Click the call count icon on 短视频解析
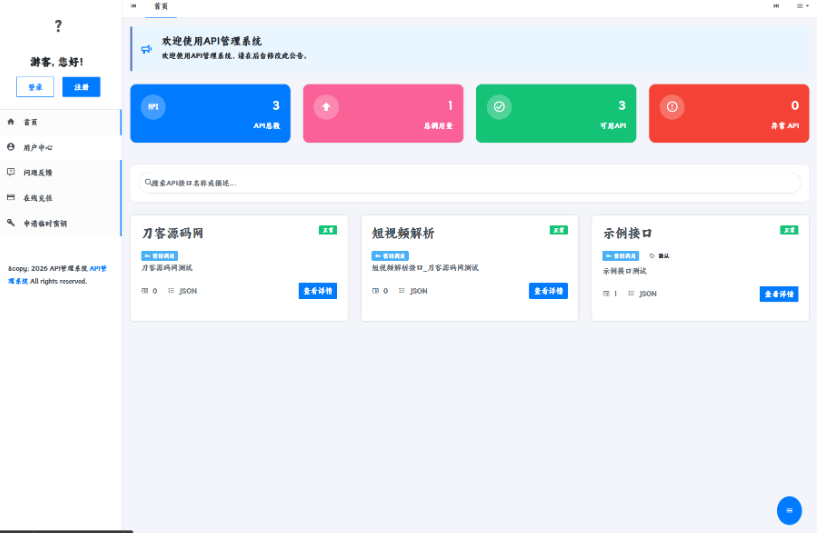817x533 pixels. 375,291
